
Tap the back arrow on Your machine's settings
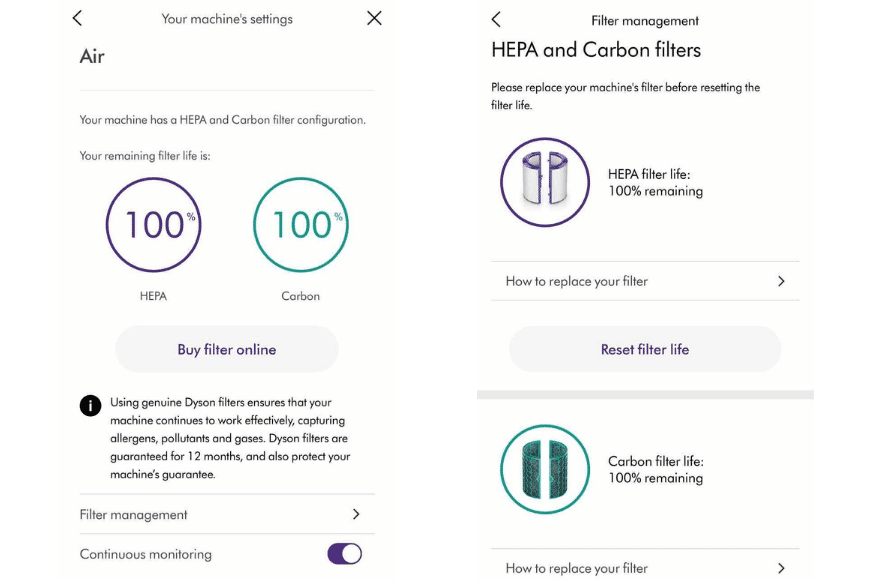coord(76,18)
